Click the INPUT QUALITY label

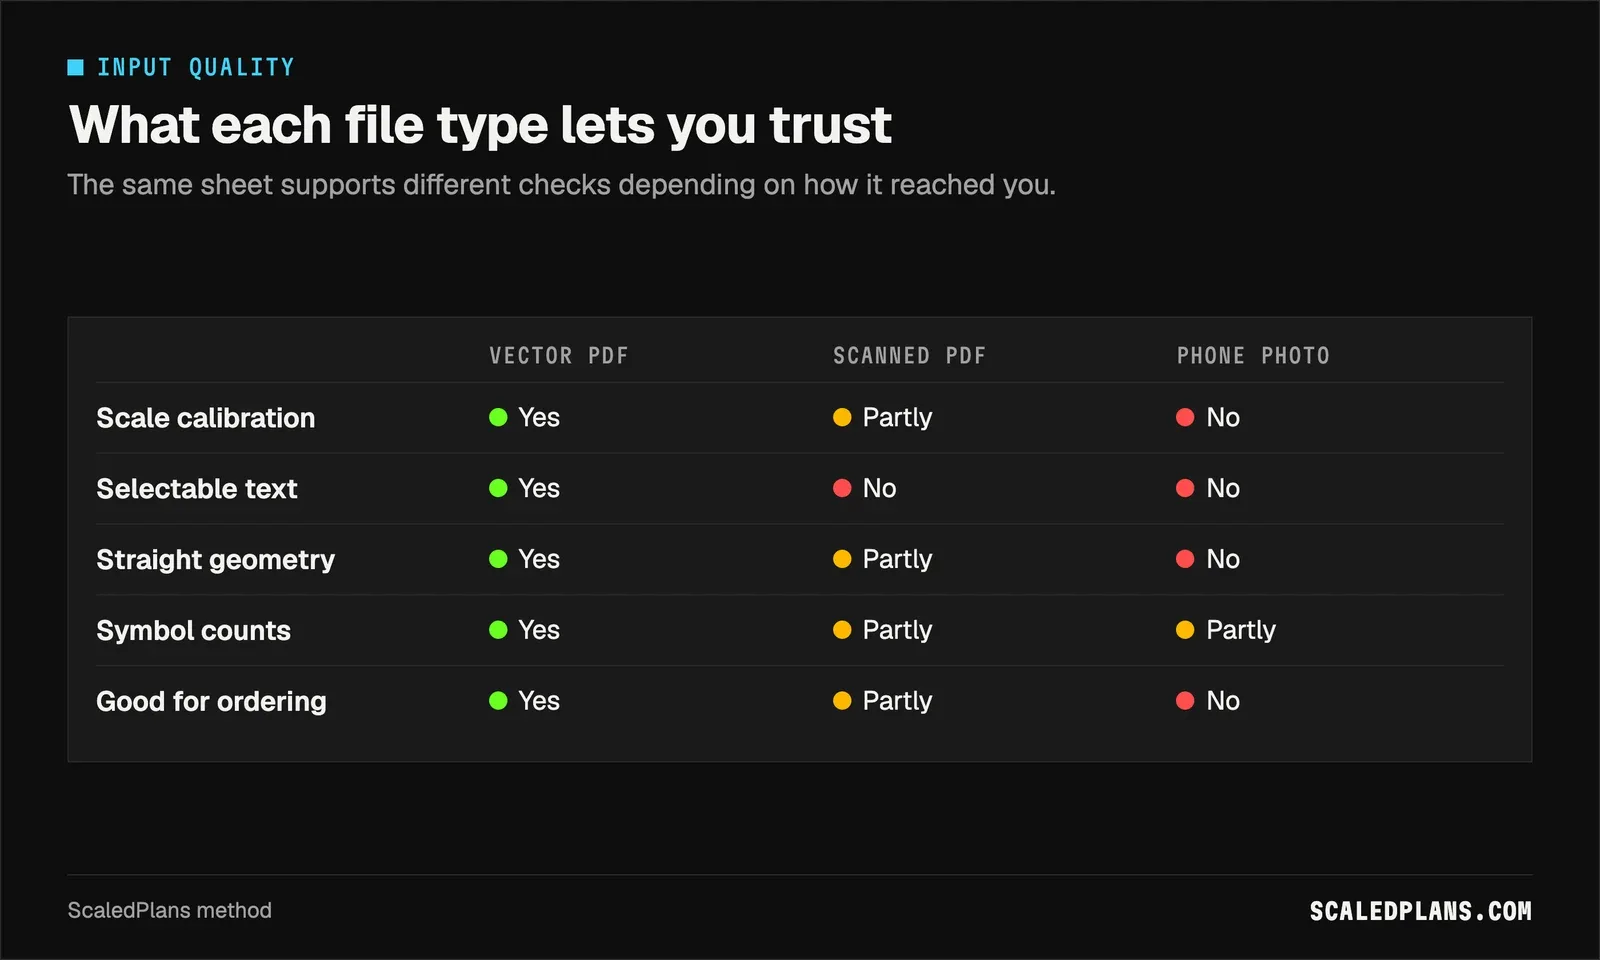click(x=196, y=67)
